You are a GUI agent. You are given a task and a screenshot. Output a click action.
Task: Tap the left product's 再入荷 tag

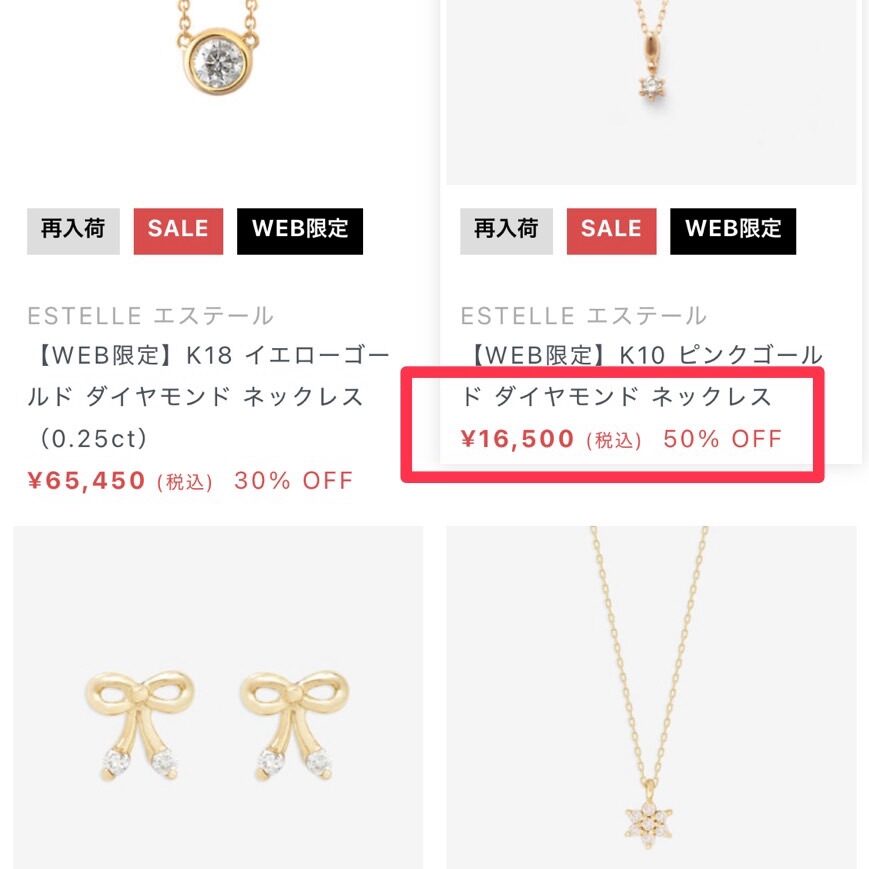(x=73, y=231)
